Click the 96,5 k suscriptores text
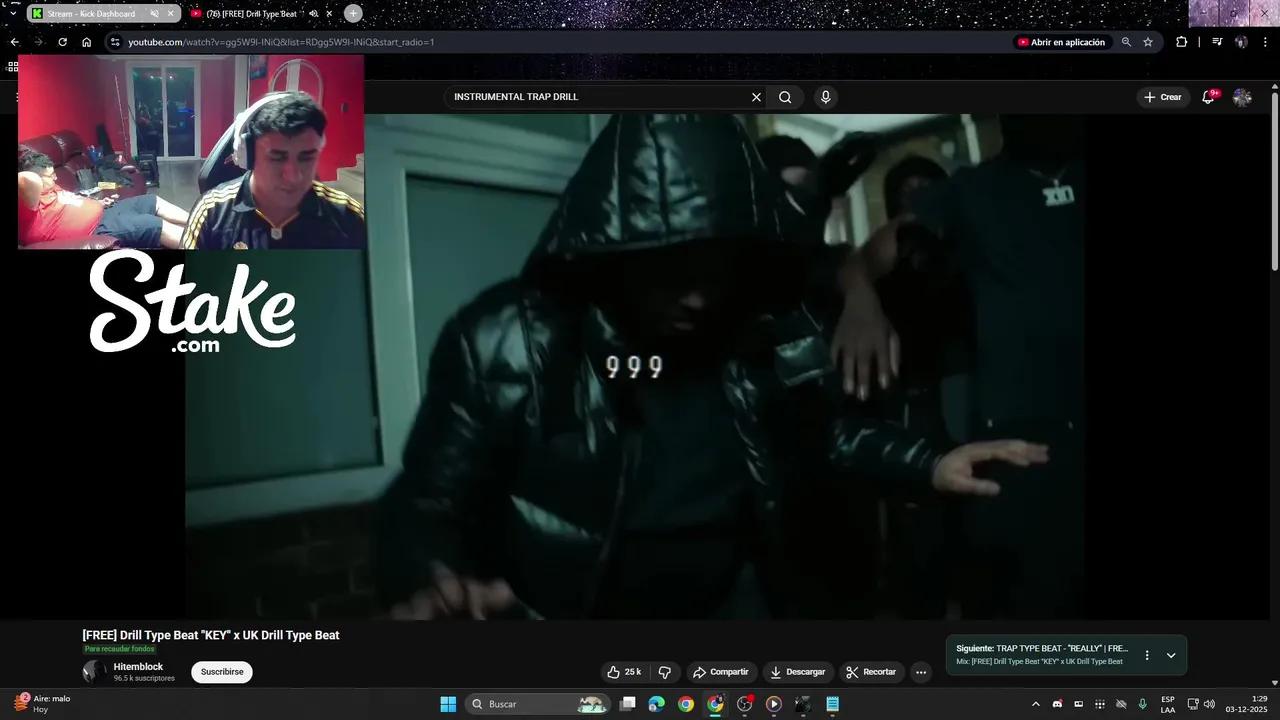This screenshot has height=720, width=1280. pyautogui.click(x=144, y=678)
